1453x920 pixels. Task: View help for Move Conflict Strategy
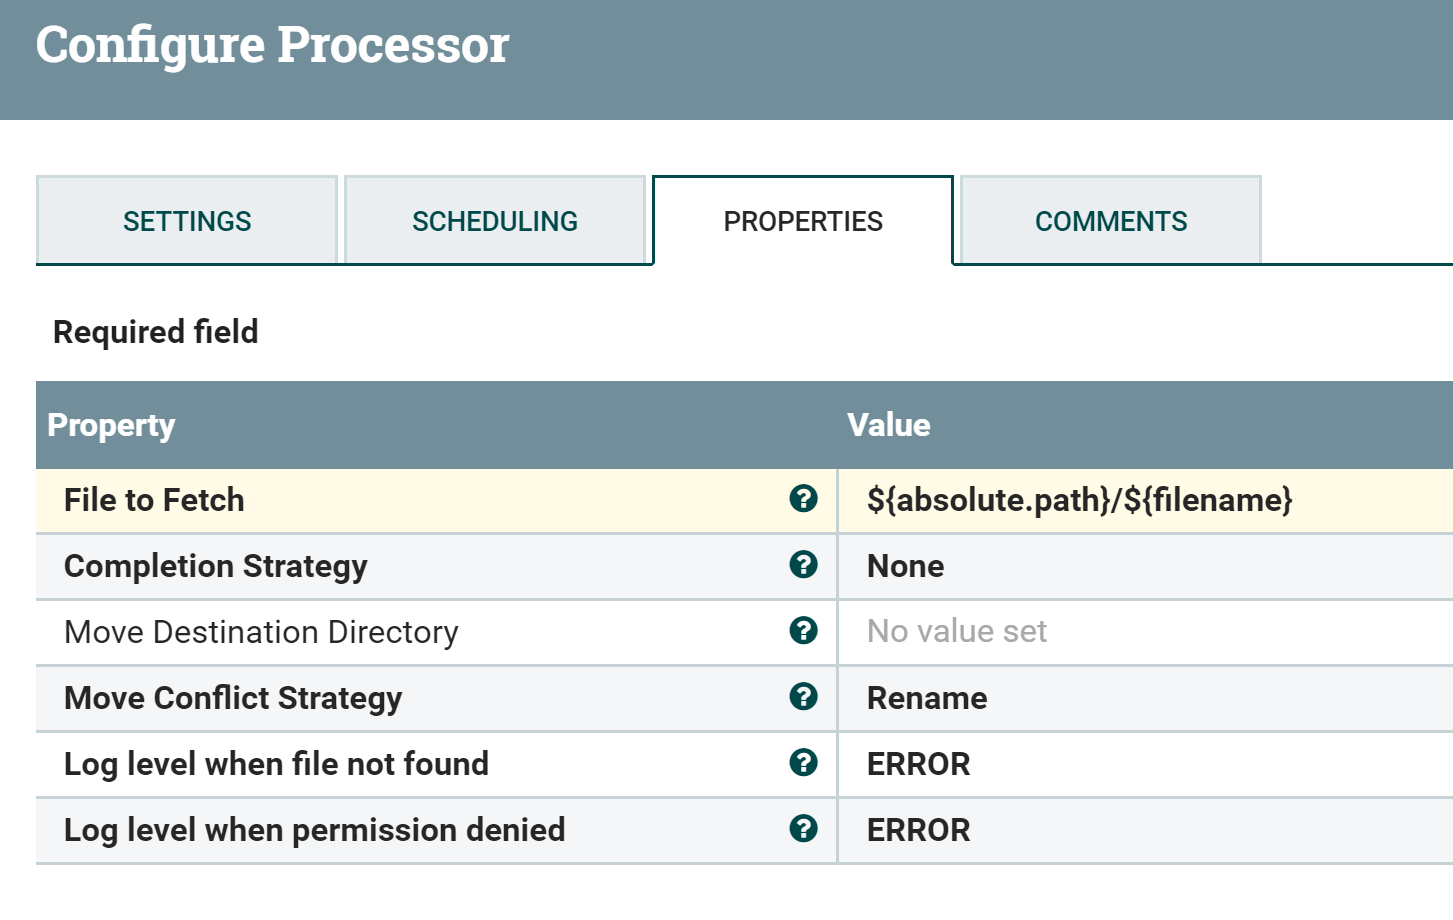(x=802, y=697)
